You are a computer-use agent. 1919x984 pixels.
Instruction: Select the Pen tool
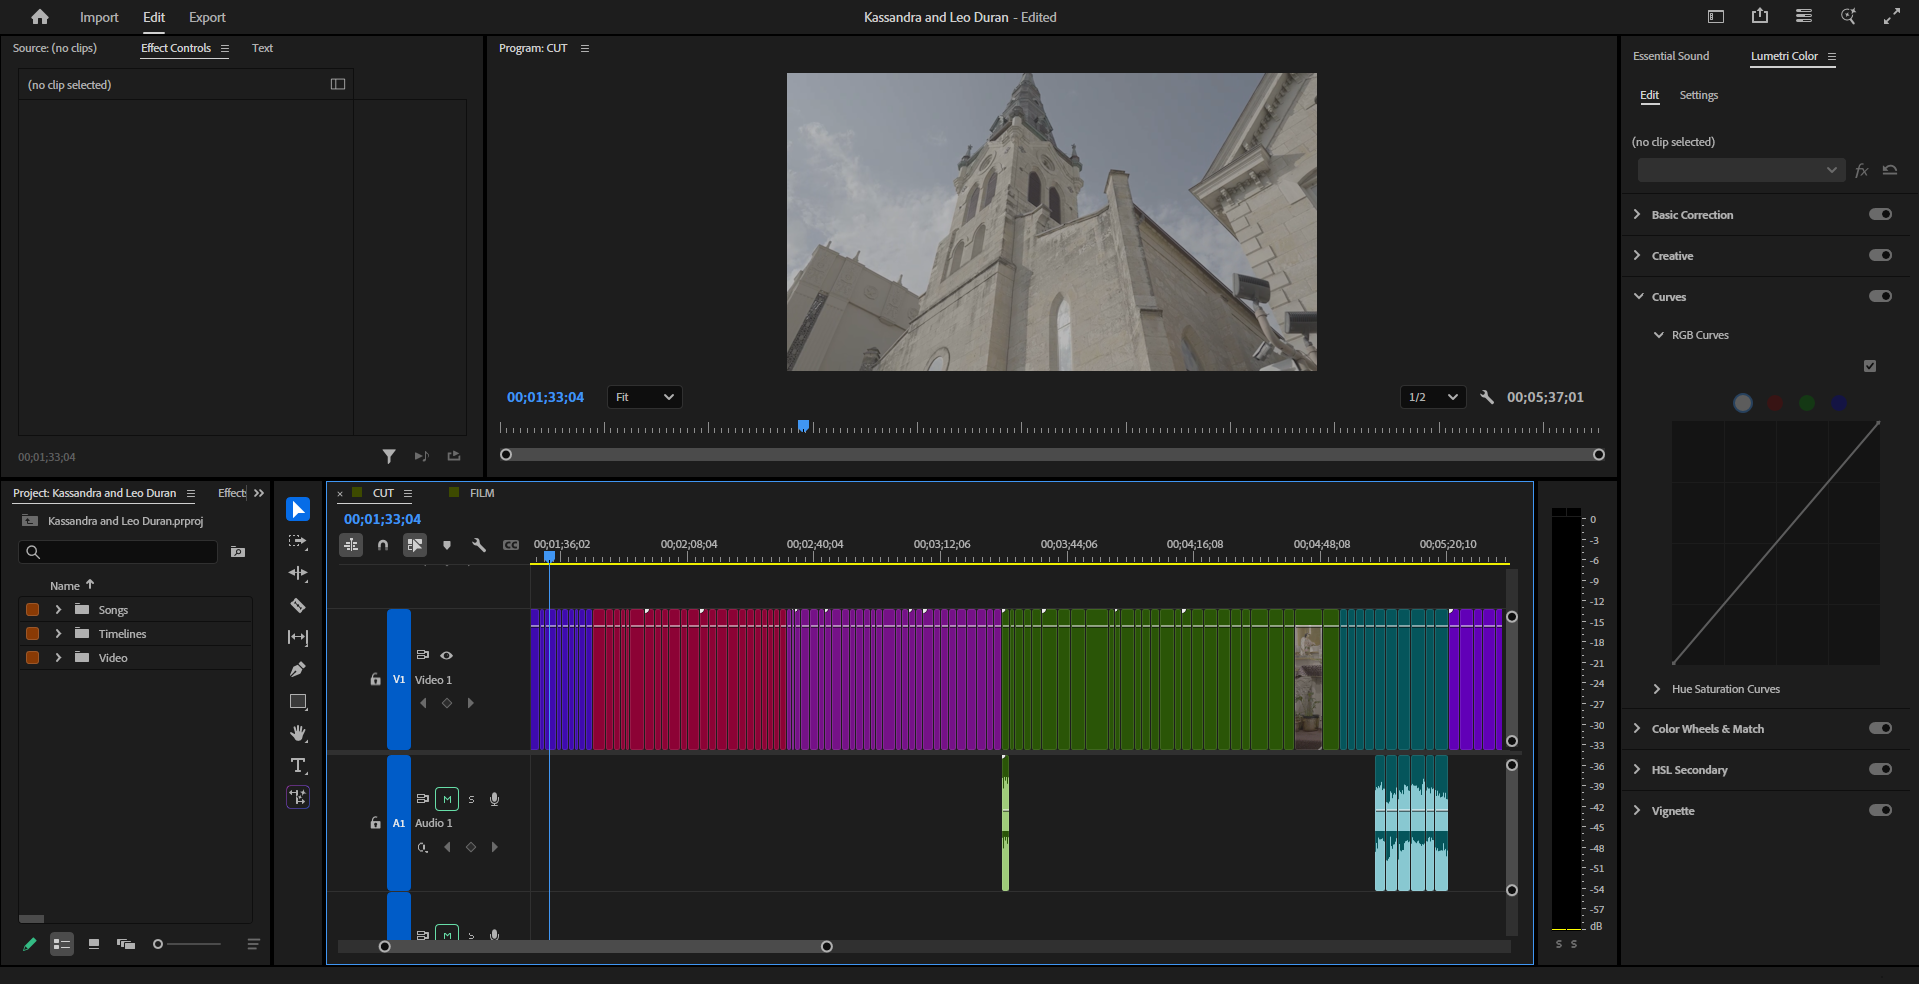coord(298,670)
